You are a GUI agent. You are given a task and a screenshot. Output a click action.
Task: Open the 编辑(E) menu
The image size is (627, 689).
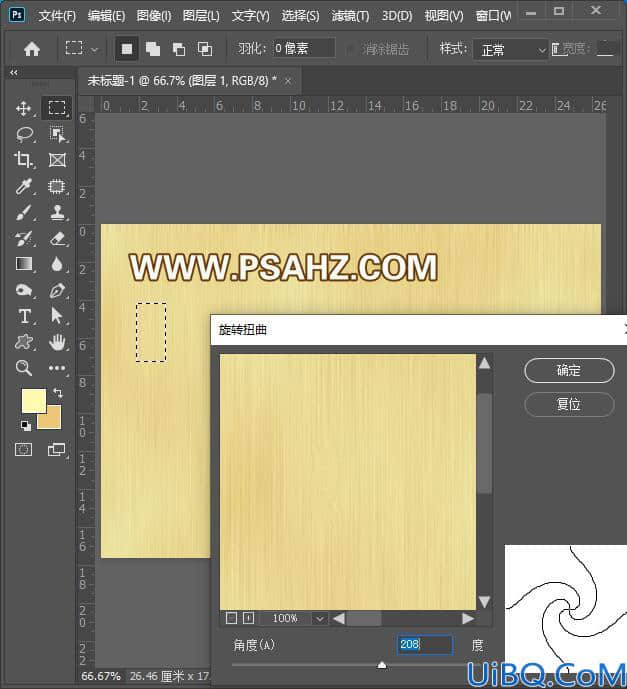point(106,16)
